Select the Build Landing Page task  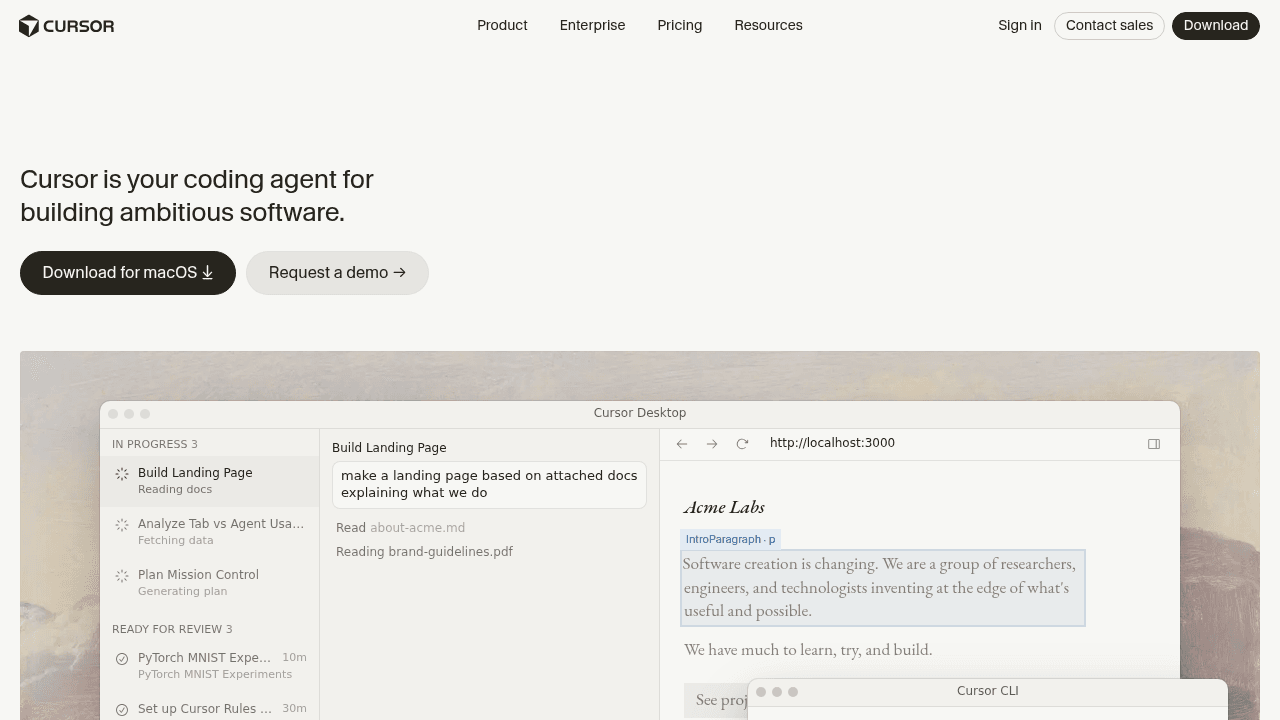point(210,481)
